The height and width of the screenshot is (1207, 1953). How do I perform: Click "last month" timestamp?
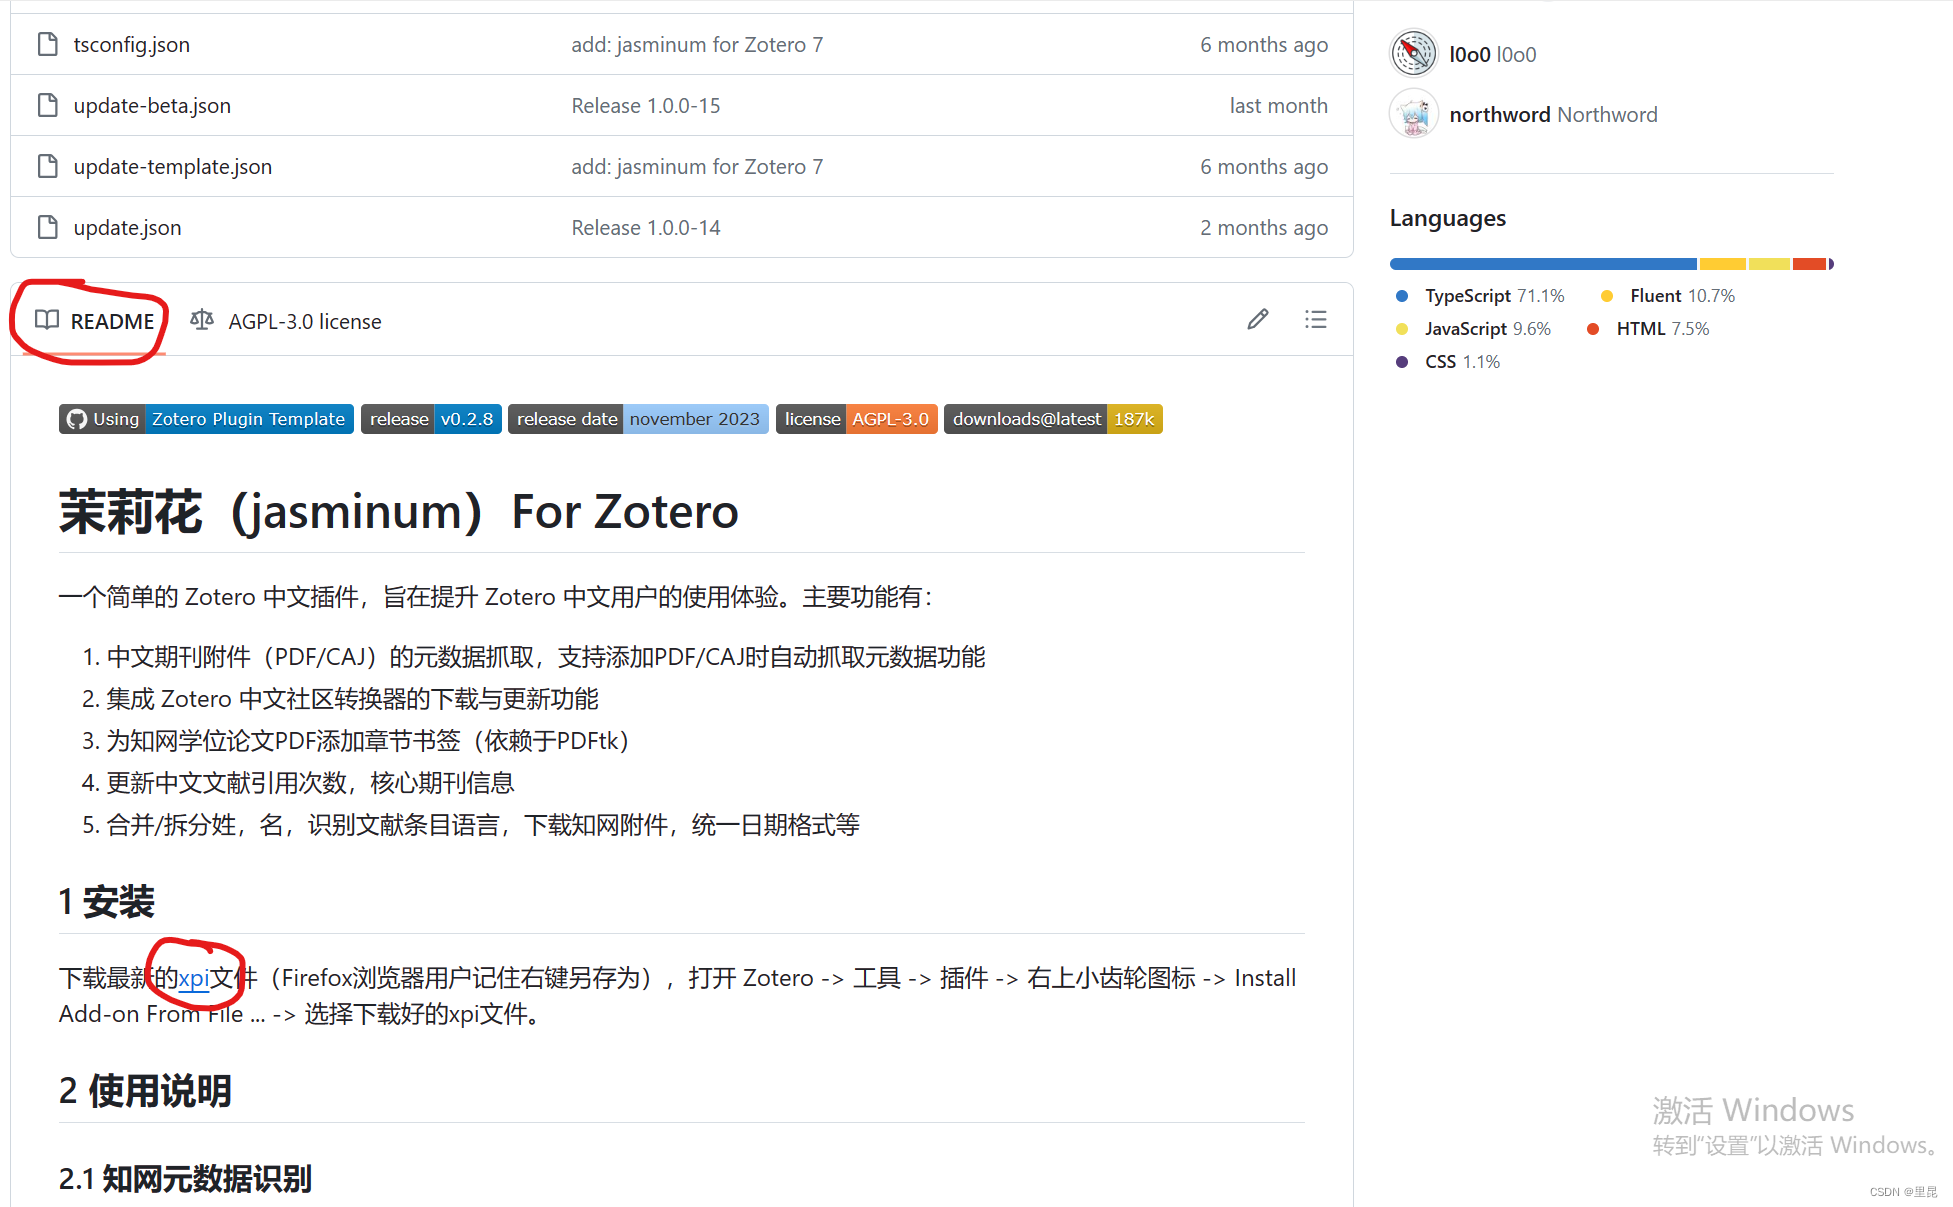(x=1279, y=105)
